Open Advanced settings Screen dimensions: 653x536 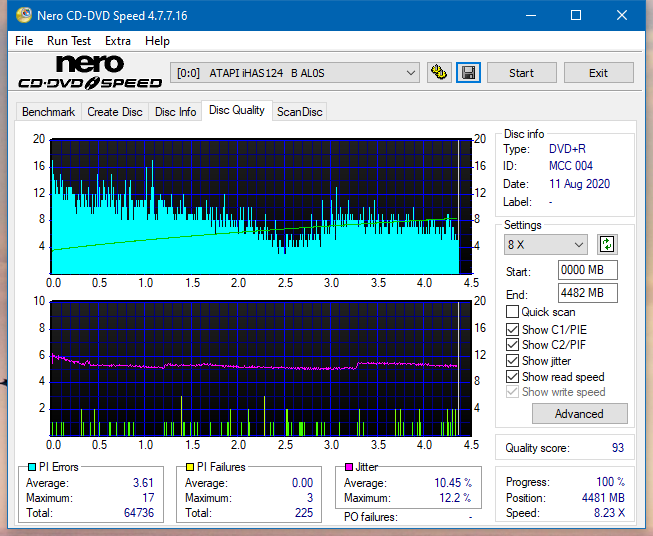[579, 414]
